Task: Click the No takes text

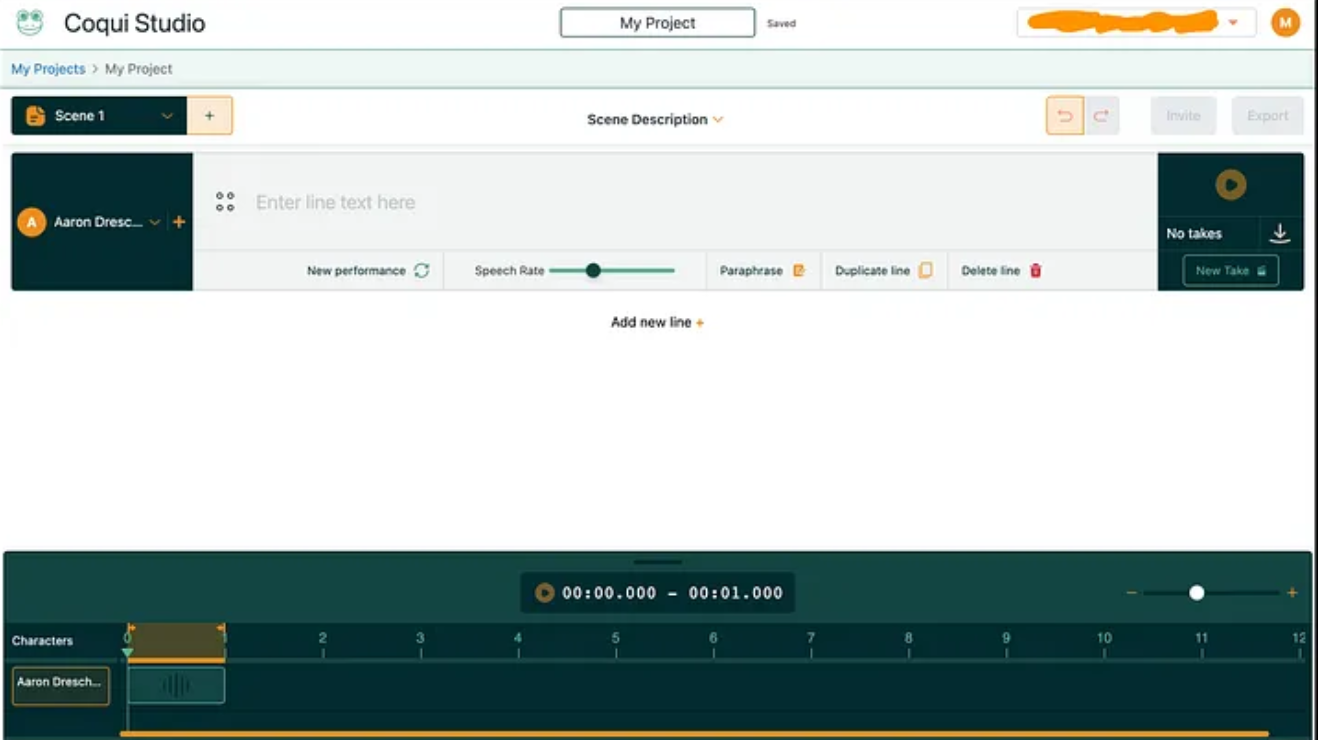Action: (x=1194, y=233)
